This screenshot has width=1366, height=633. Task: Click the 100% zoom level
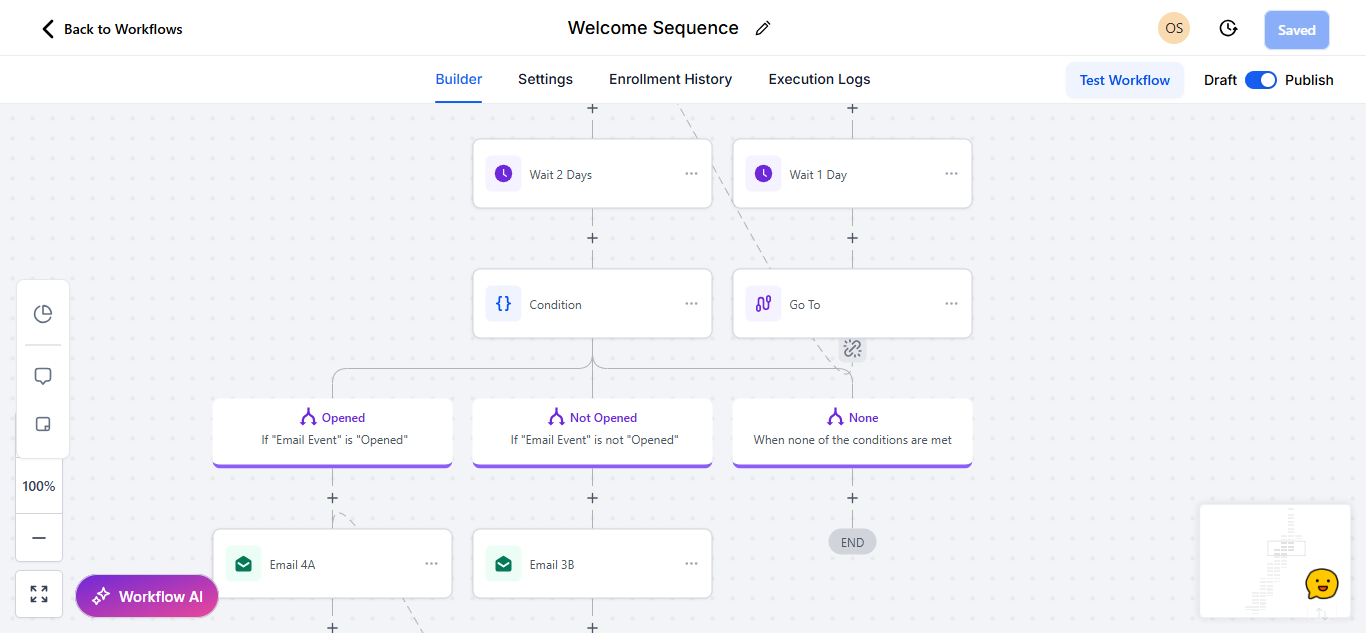pos(39,486)
